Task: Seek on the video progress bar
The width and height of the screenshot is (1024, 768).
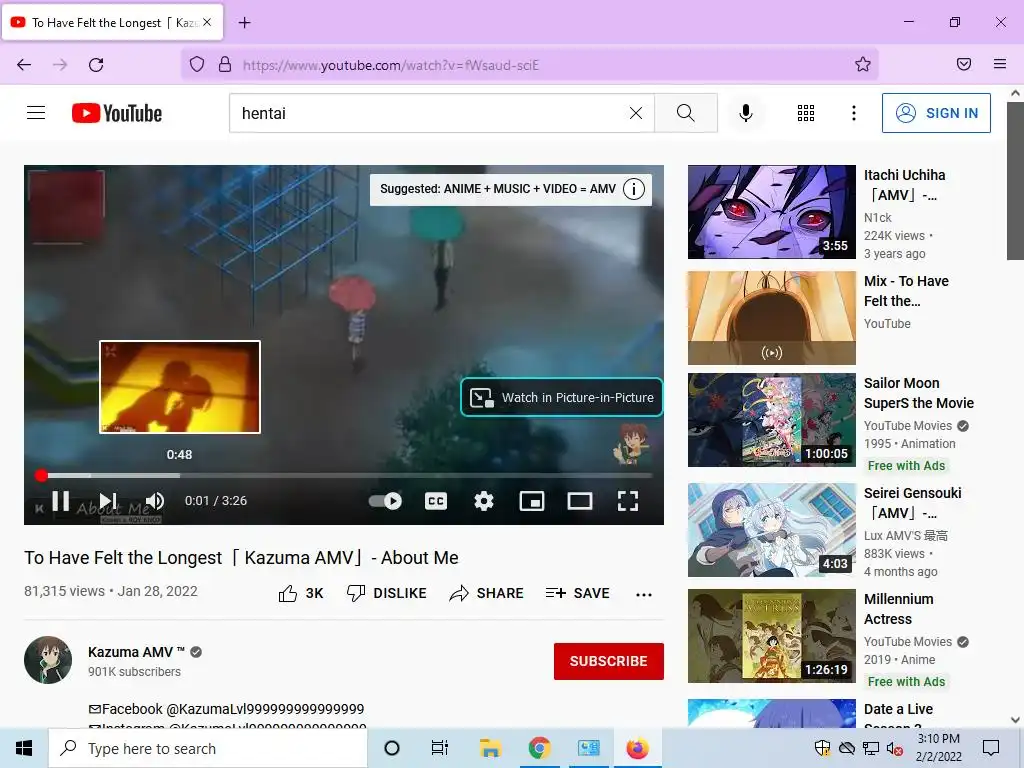Action: click(x=346, y=475)
